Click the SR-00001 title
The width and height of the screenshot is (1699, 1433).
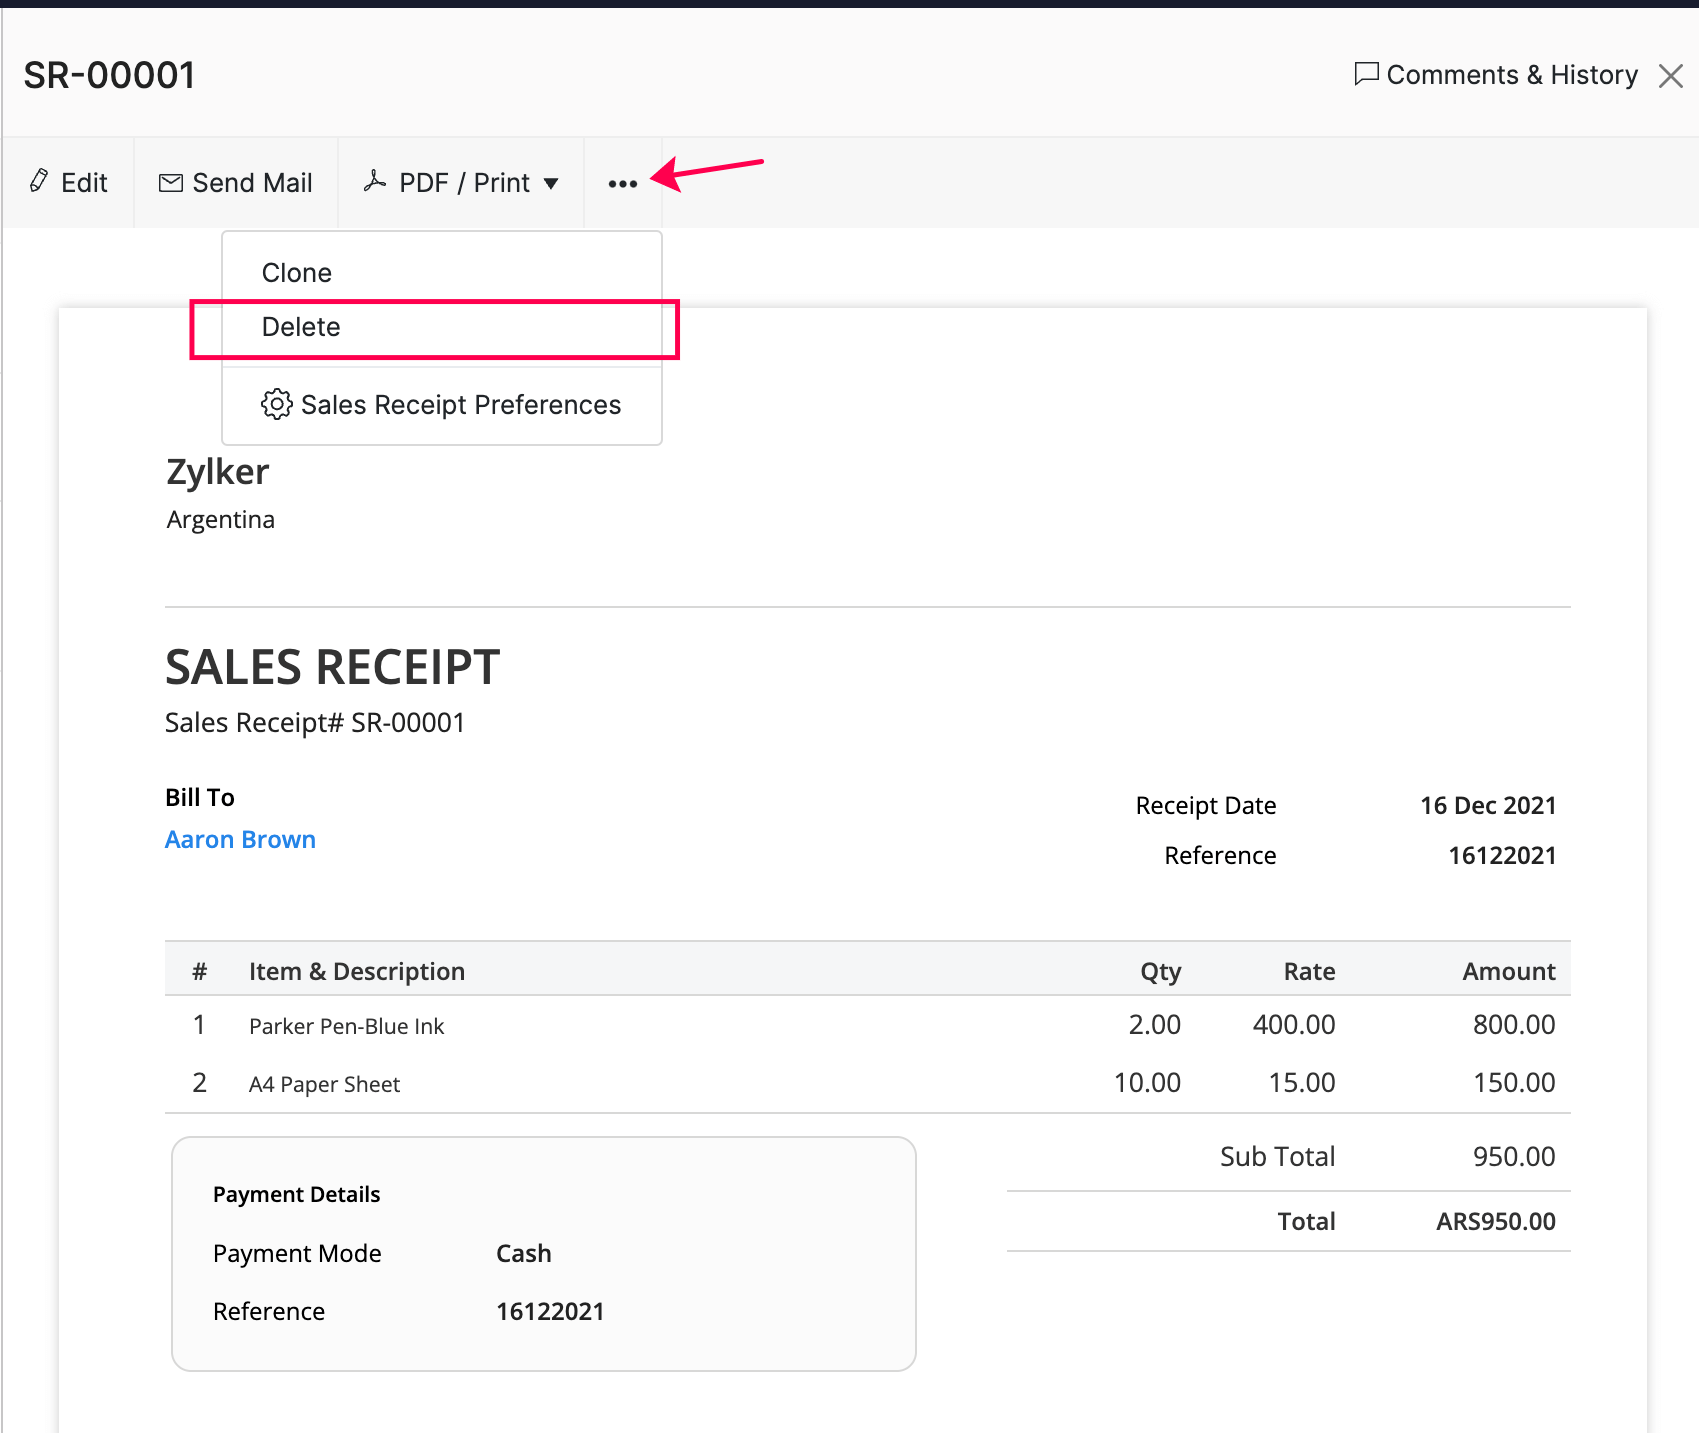110,74
